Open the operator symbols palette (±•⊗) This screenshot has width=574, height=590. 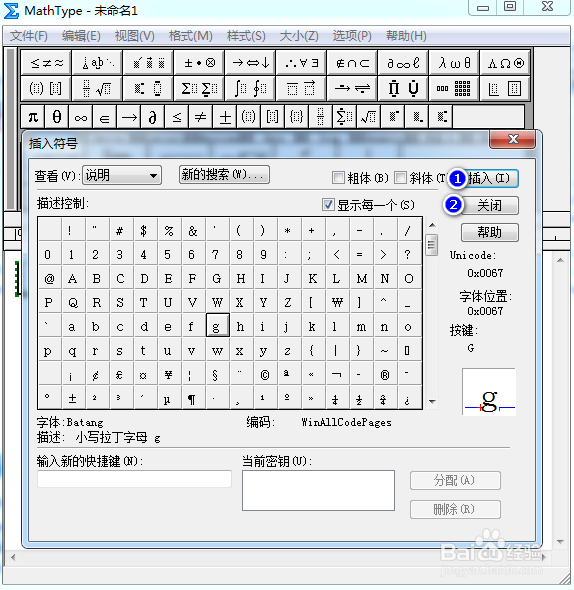(199, 63)
